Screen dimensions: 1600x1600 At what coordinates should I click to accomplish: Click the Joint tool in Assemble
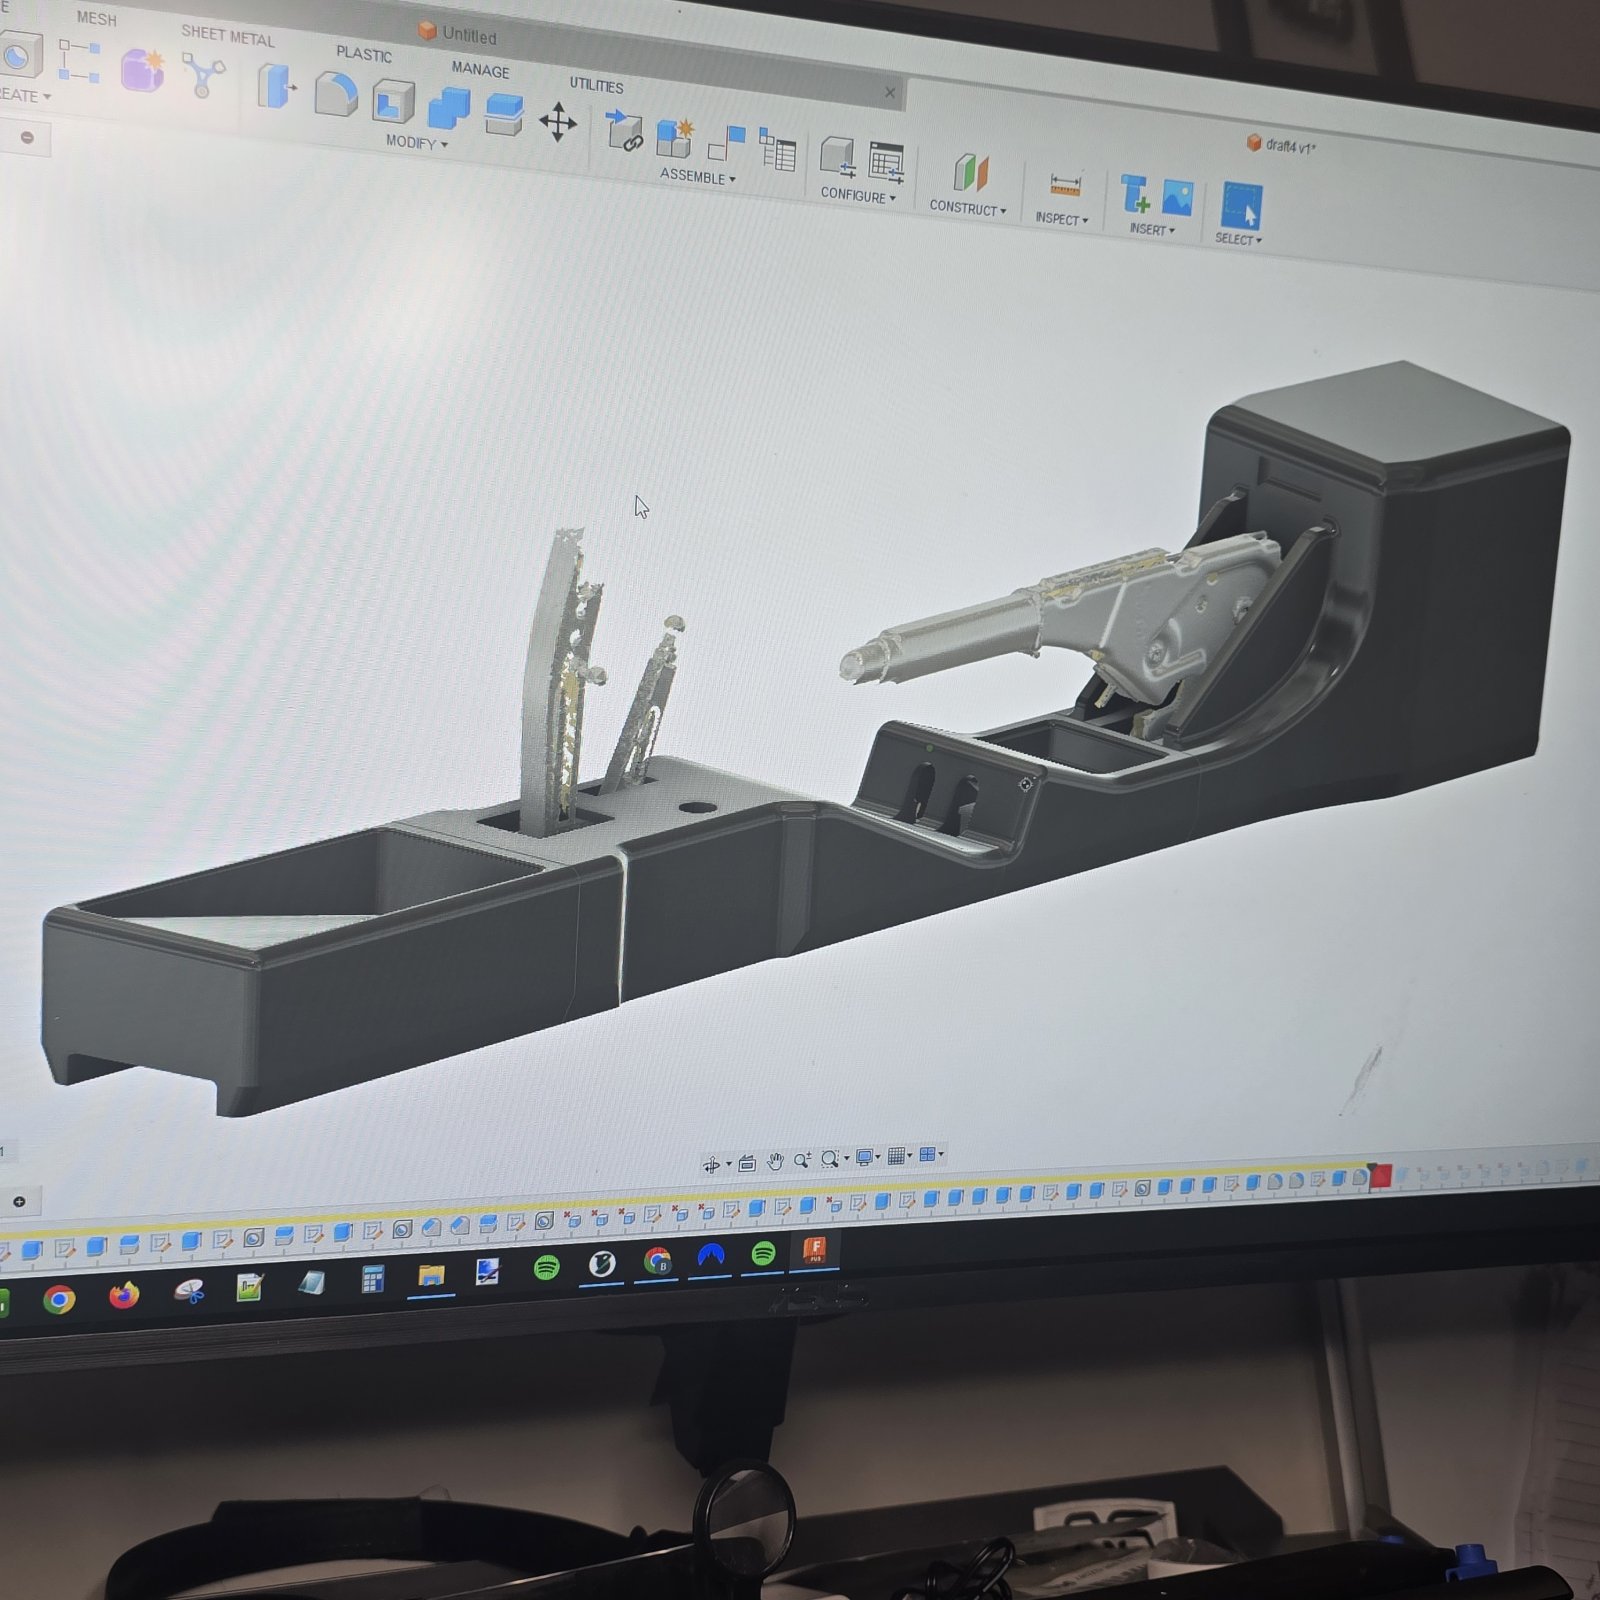tap(625, 132)
